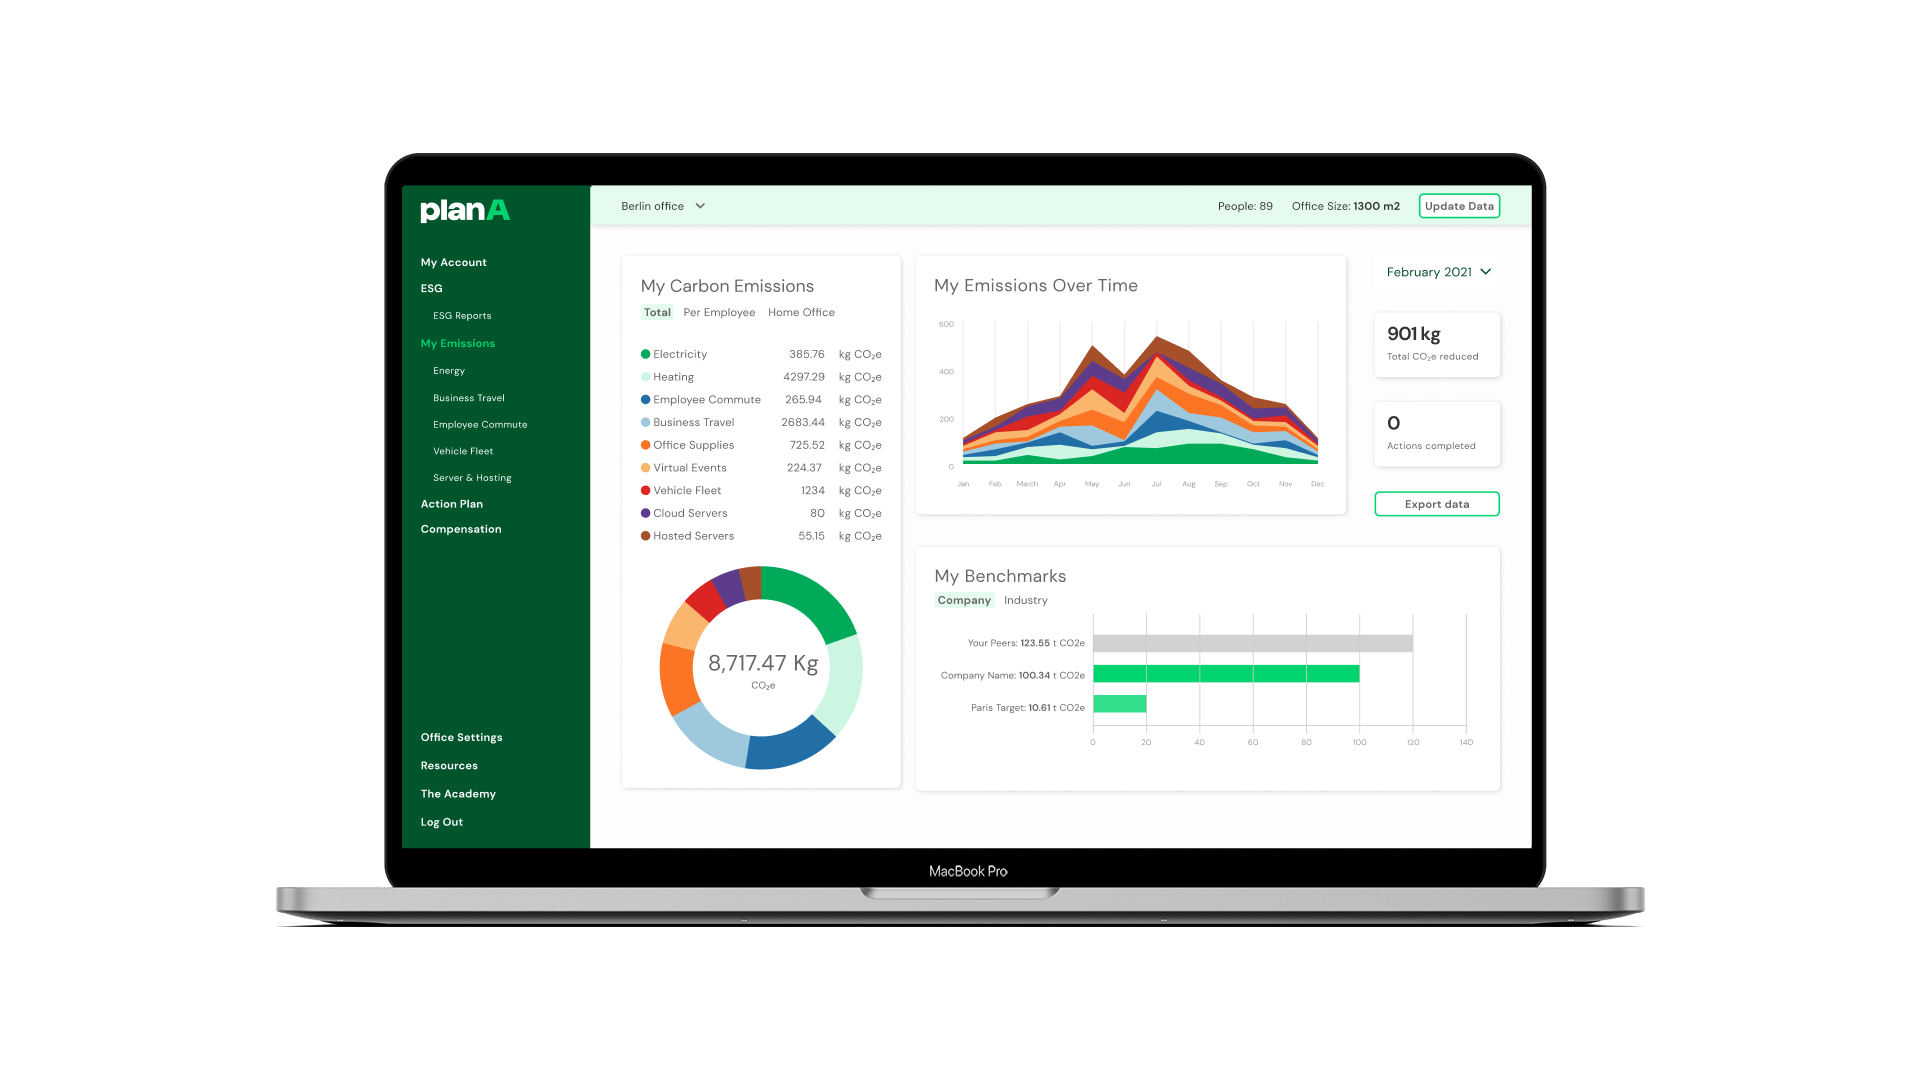This screenshot has height=1080, width=1920.
Task: Click the Export data button
Action: [1436, 504]
